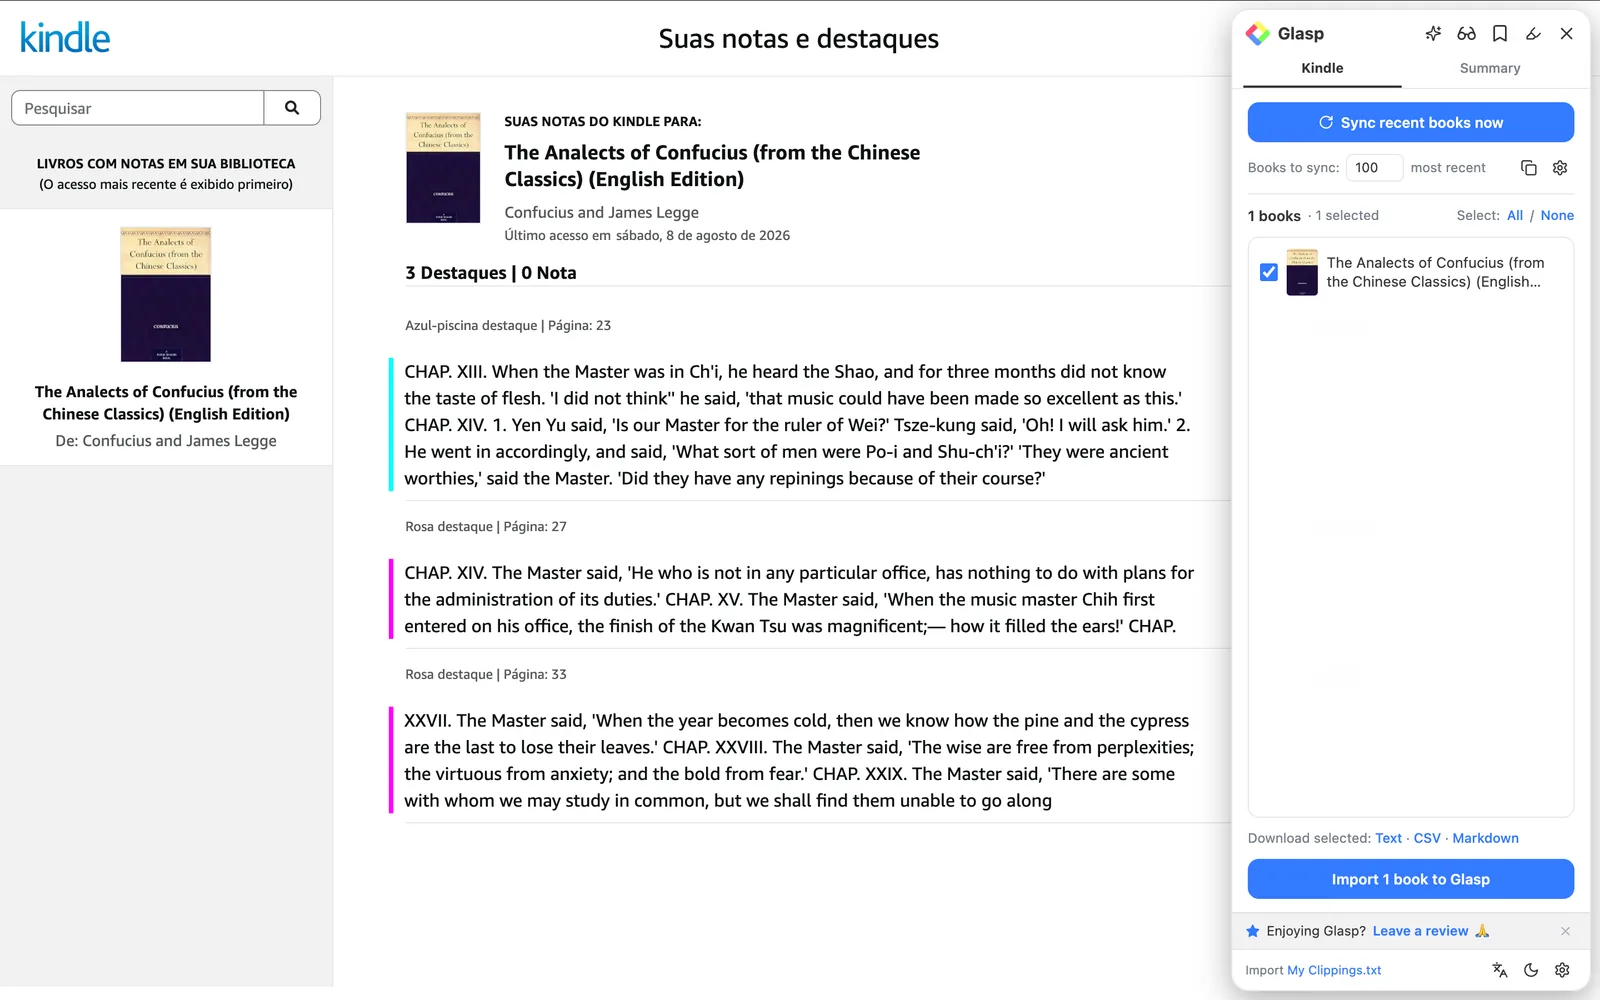The image size is (1600, 1000).
Task: Open sync settings gear icon
Action: tap(1560, 168)
